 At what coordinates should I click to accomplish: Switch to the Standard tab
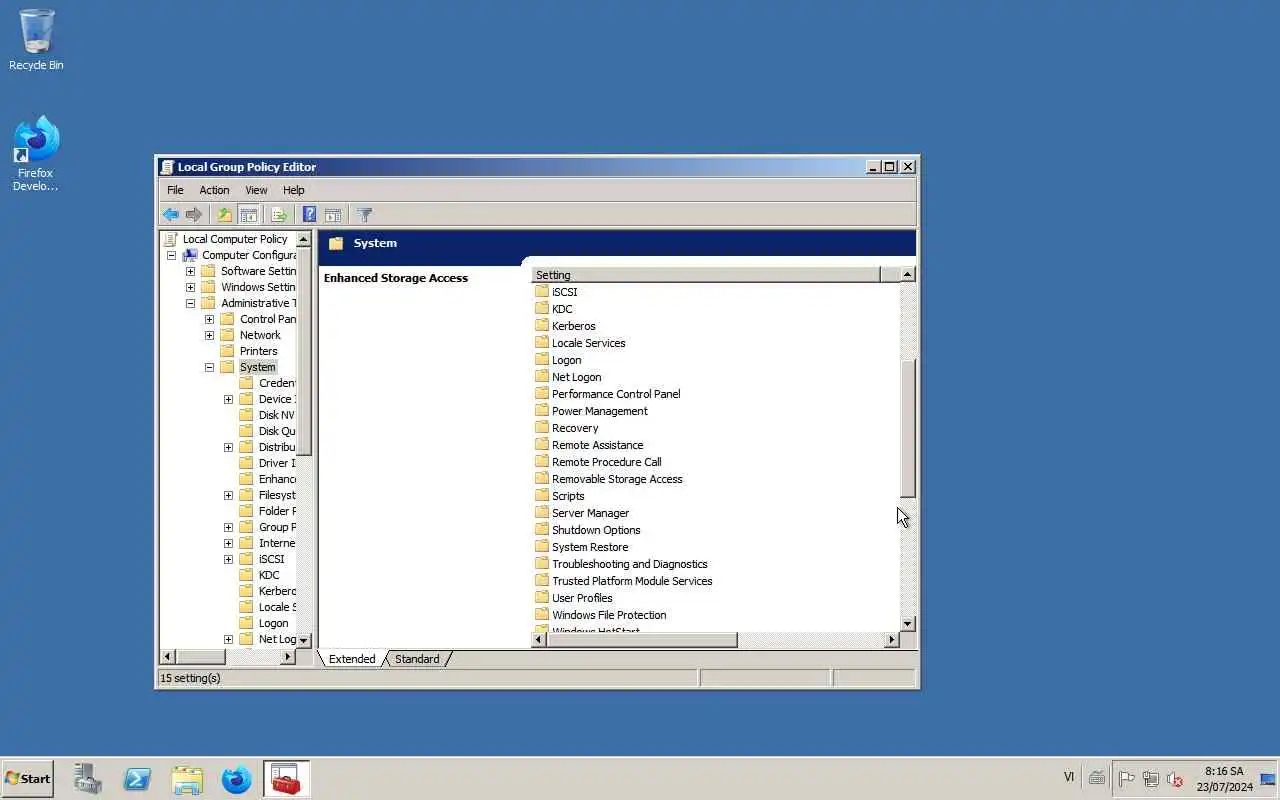coord(417,659)
